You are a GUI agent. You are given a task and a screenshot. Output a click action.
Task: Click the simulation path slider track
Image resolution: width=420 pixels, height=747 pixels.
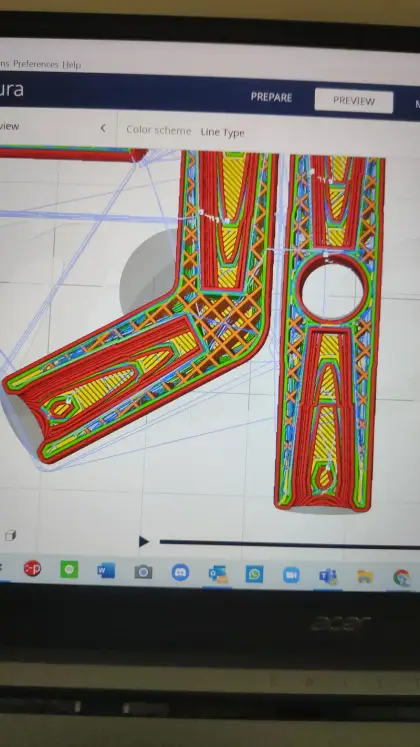[x=290, y=544]
